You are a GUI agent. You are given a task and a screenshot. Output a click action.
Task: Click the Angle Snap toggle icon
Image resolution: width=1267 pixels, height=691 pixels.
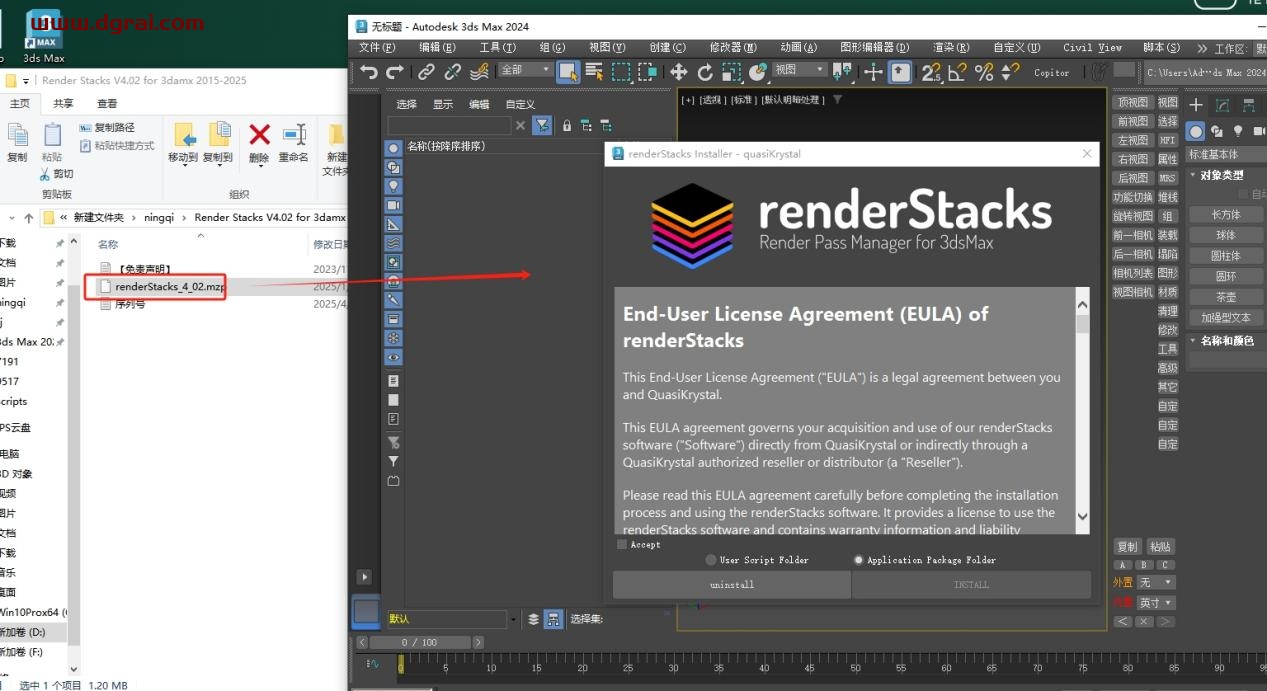pos(958,72)
